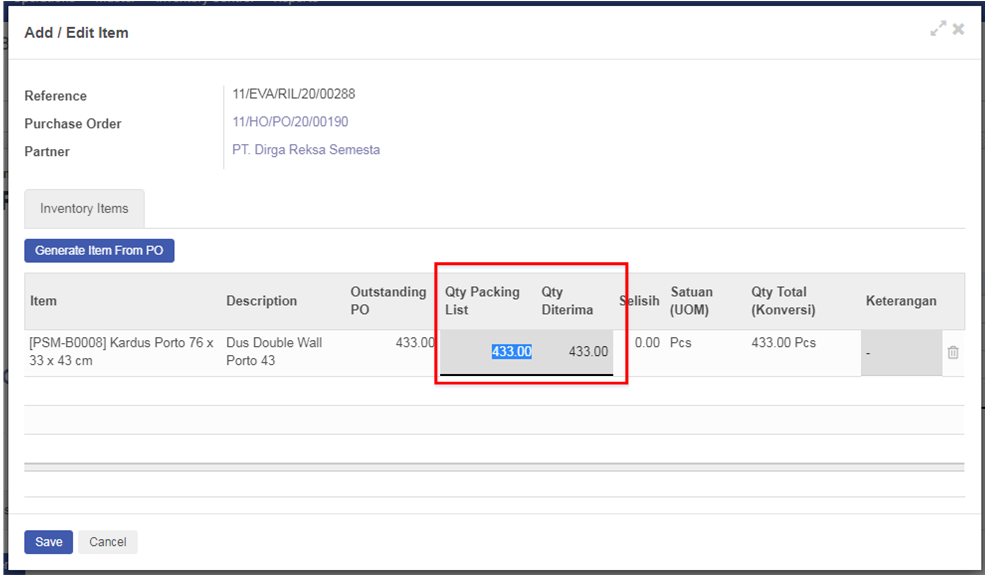Sort by the Item column header
The image size is (988, 576).
coord(44,301)
